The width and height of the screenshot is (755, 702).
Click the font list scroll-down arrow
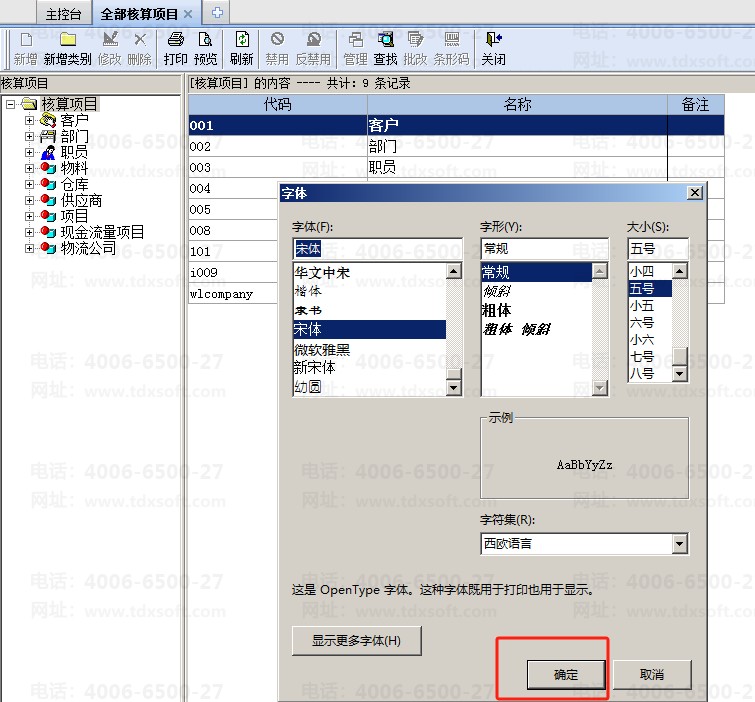click(x=454, y=388)
